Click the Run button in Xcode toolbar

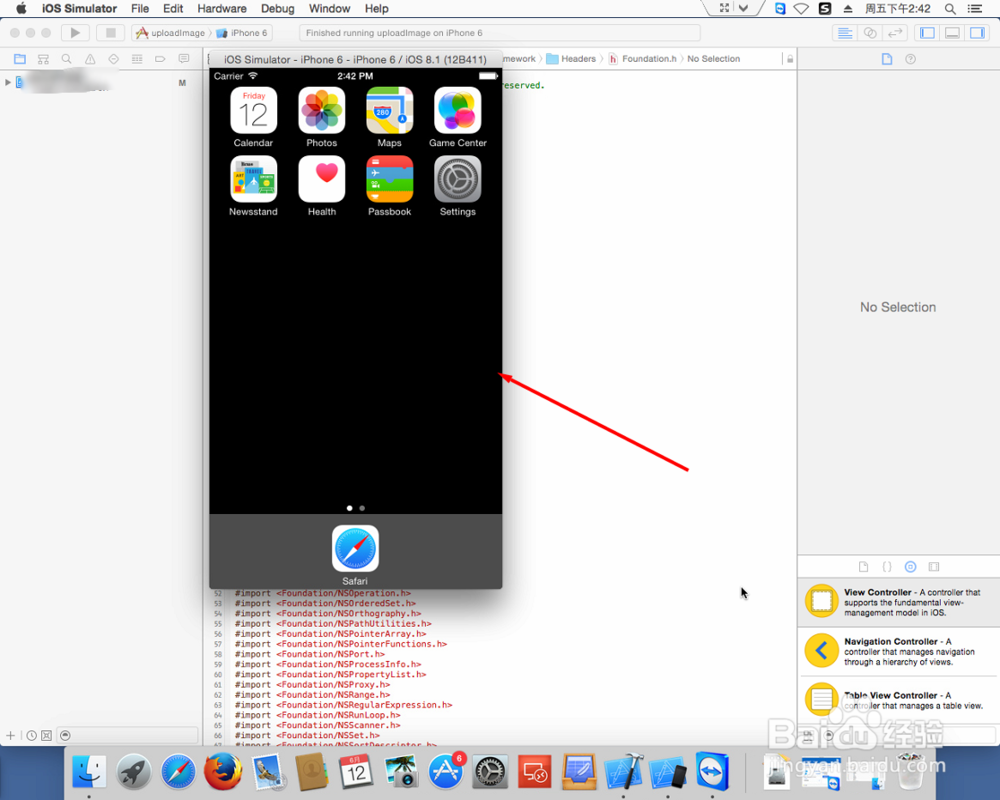coord(75,32)
